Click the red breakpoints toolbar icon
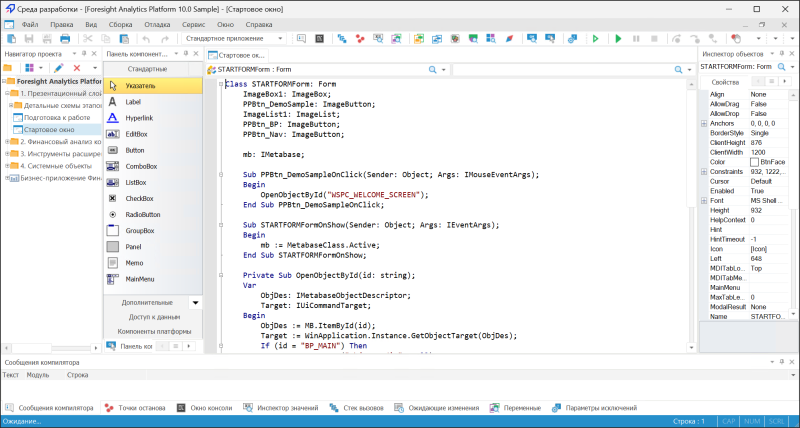 [x=360, y=39]
